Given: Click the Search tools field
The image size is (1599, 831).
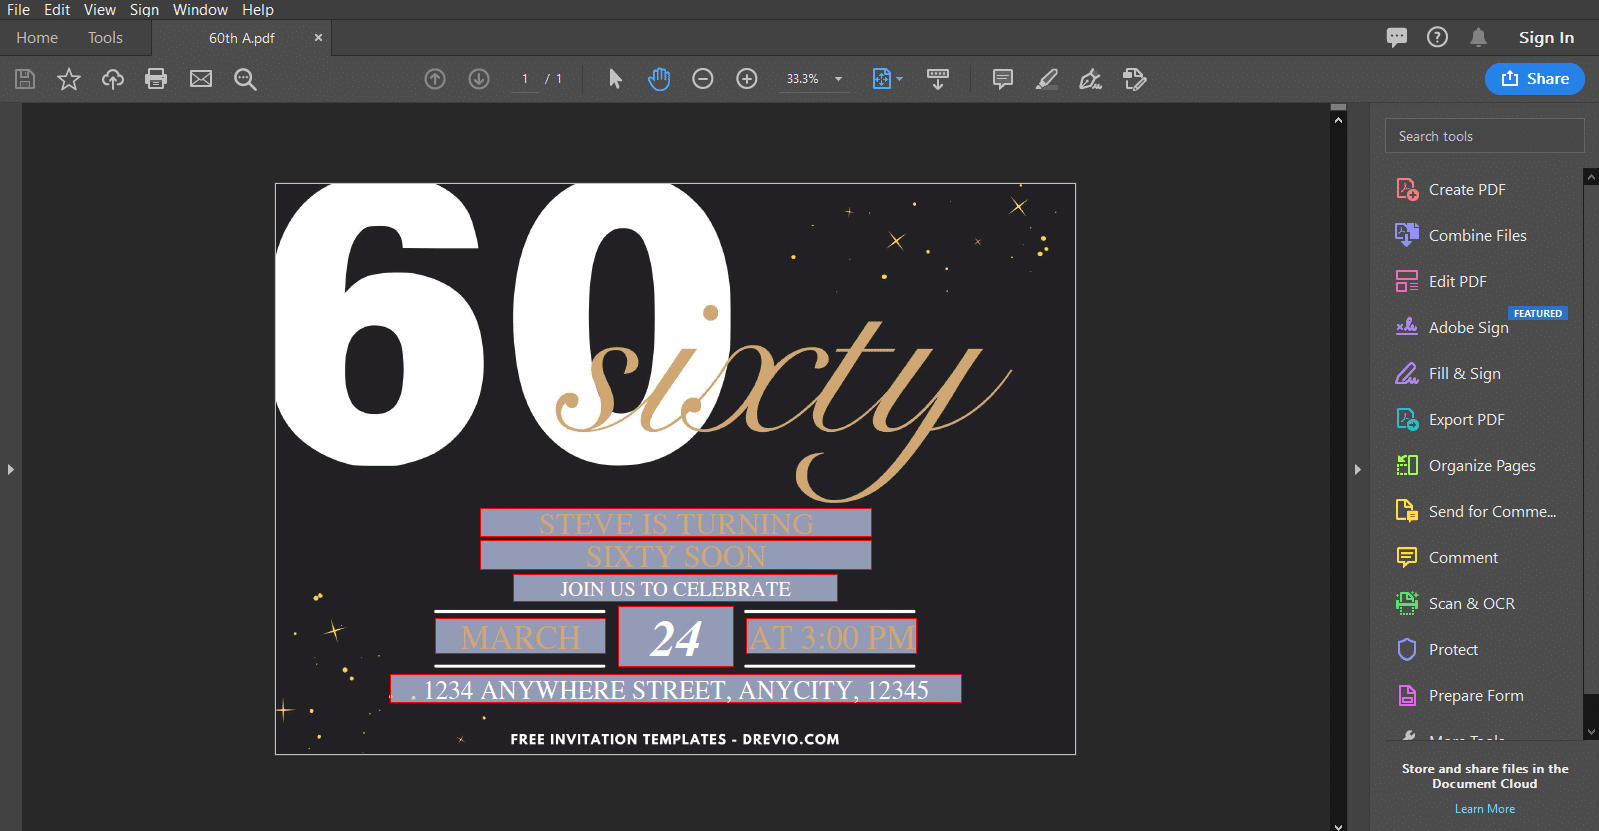Looking at the screenshot, I should click(x=1485, y=136).
